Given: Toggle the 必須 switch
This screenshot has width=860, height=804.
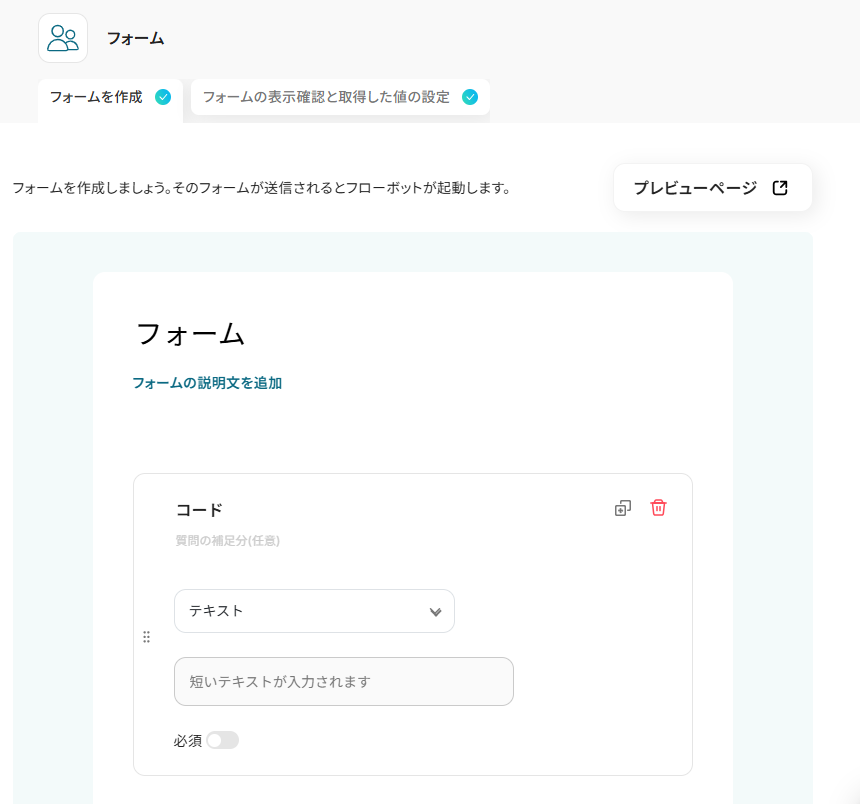Looking at the screenshot, I should pyautogui.click(x=223, y=740).
